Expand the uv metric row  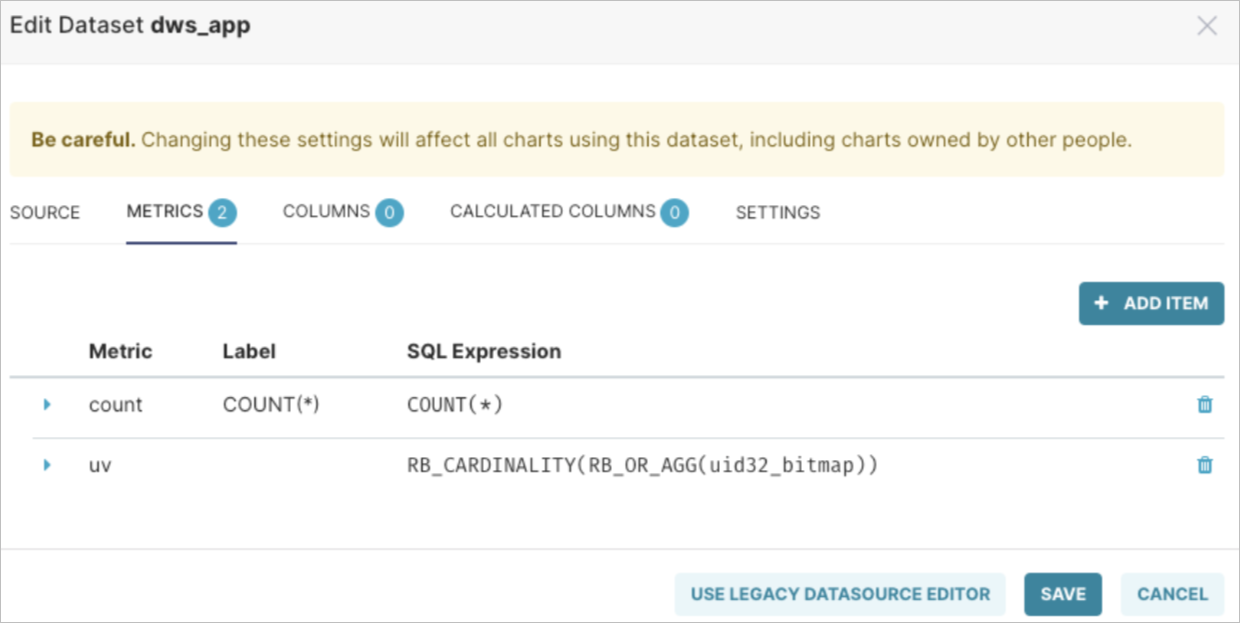pos(46,465)
